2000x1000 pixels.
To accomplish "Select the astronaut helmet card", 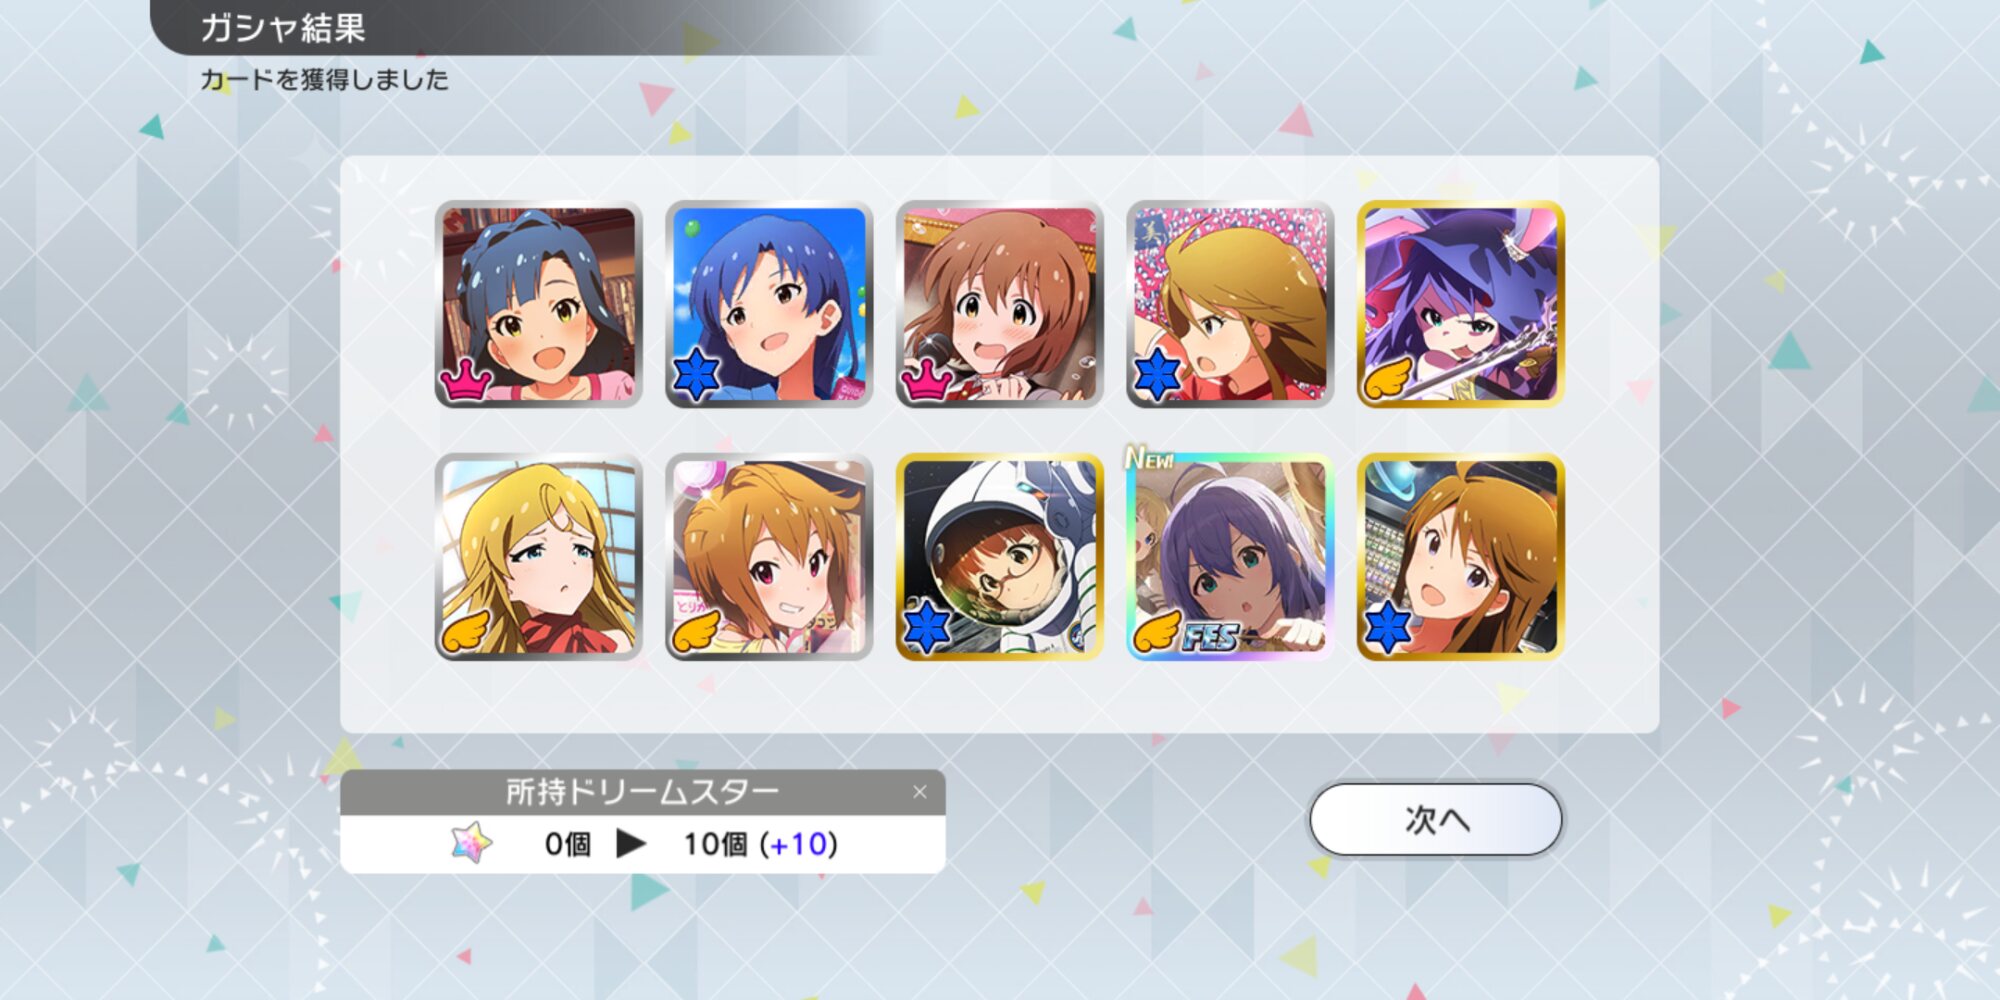I will coord(999,557).
